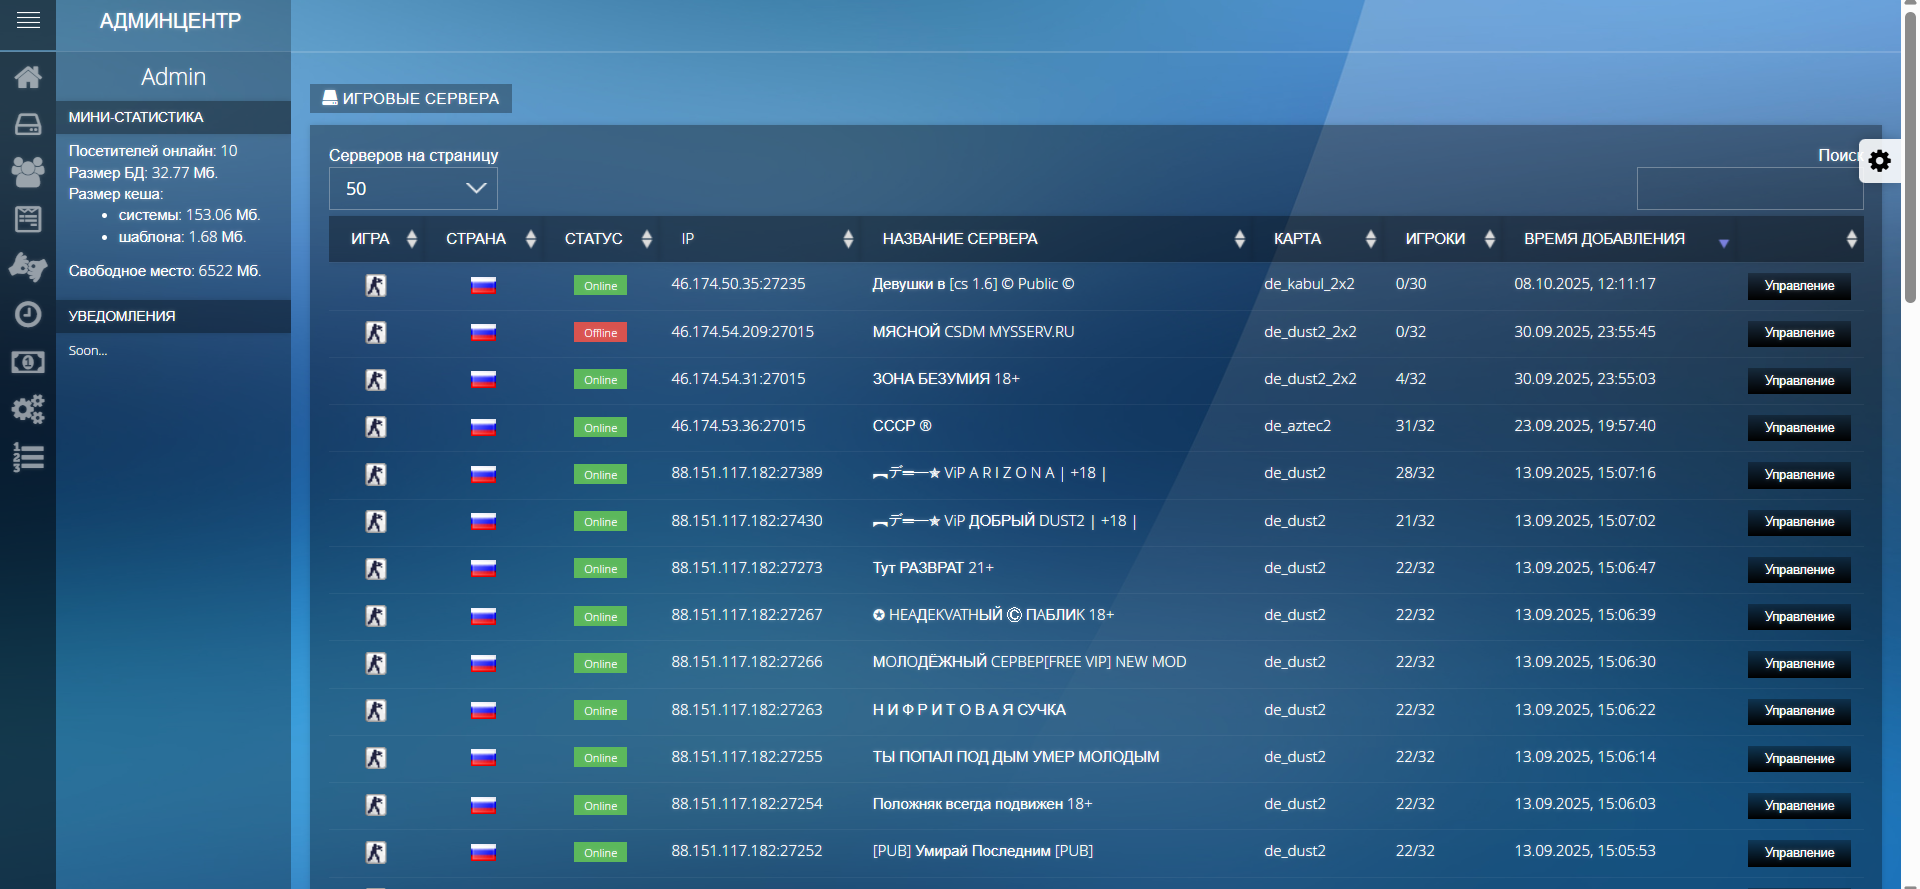Open the users group icon in sidebar
Screen dimensions: 1920x889
(28, 172)
